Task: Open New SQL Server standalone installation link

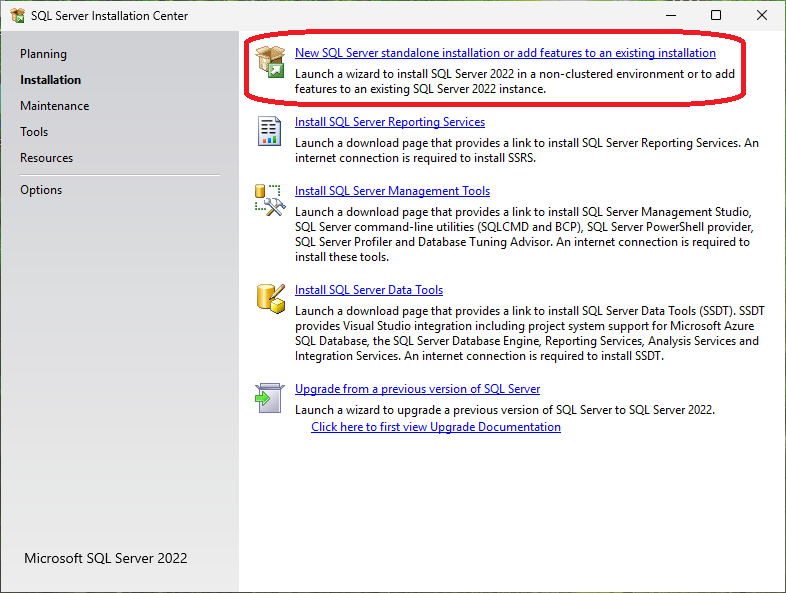Action: click(505, 53)
